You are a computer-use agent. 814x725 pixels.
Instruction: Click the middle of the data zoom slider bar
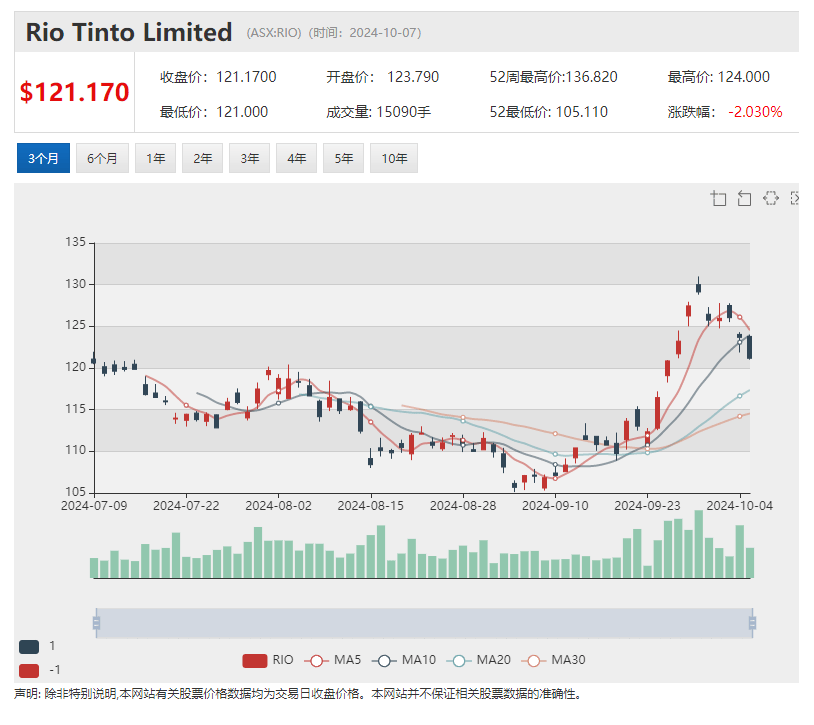[x=424, y=623]
